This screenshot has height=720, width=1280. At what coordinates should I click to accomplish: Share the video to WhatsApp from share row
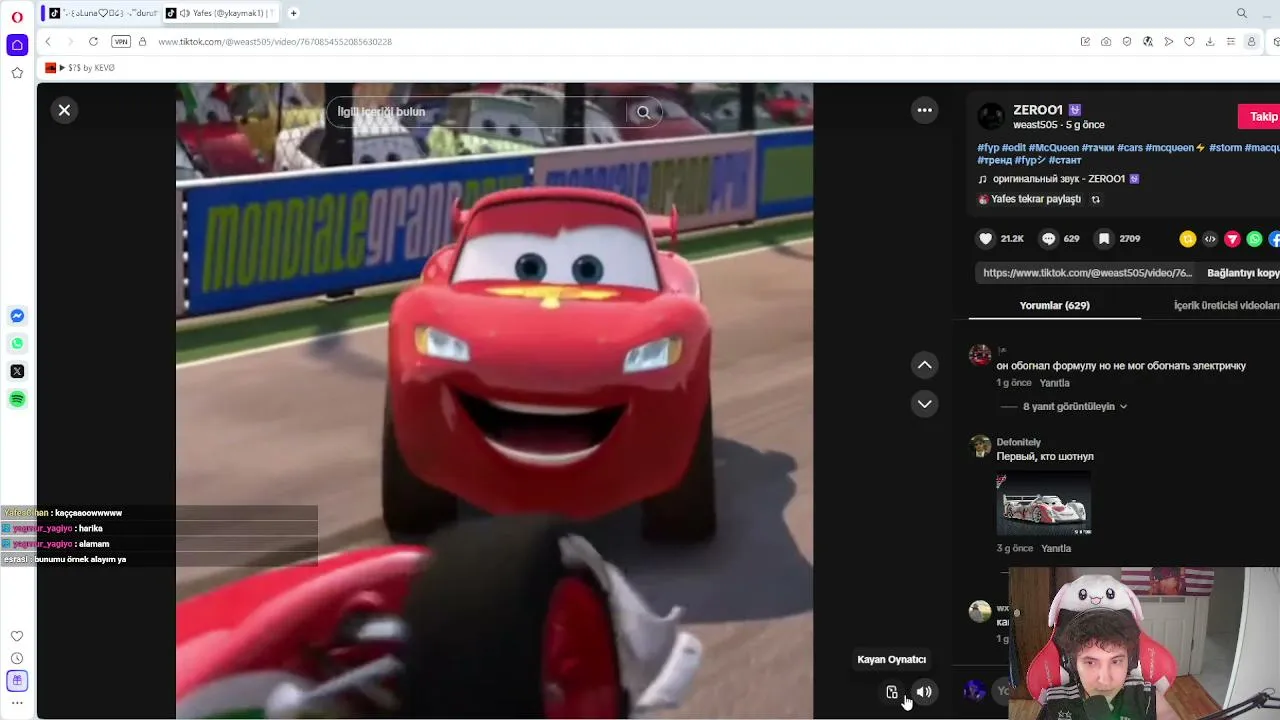coord(1254,239)
